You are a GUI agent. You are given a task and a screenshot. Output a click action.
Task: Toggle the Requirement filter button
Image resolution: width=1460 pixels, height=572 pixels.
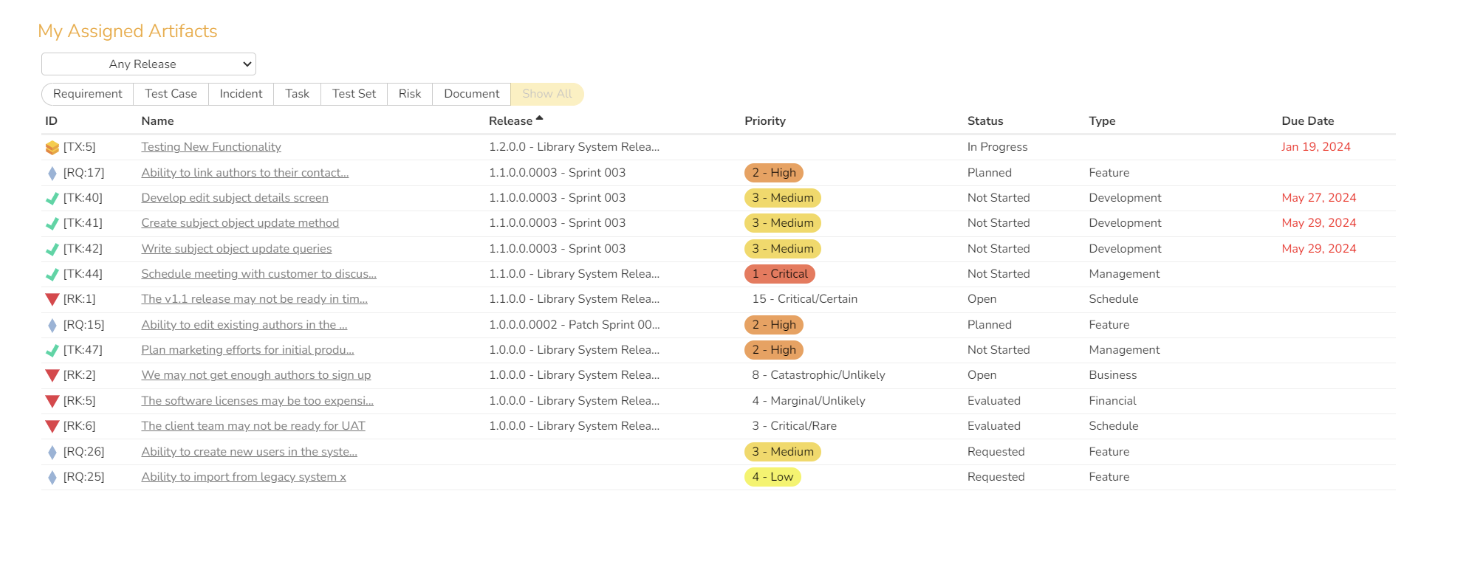[x=88, y=94]
